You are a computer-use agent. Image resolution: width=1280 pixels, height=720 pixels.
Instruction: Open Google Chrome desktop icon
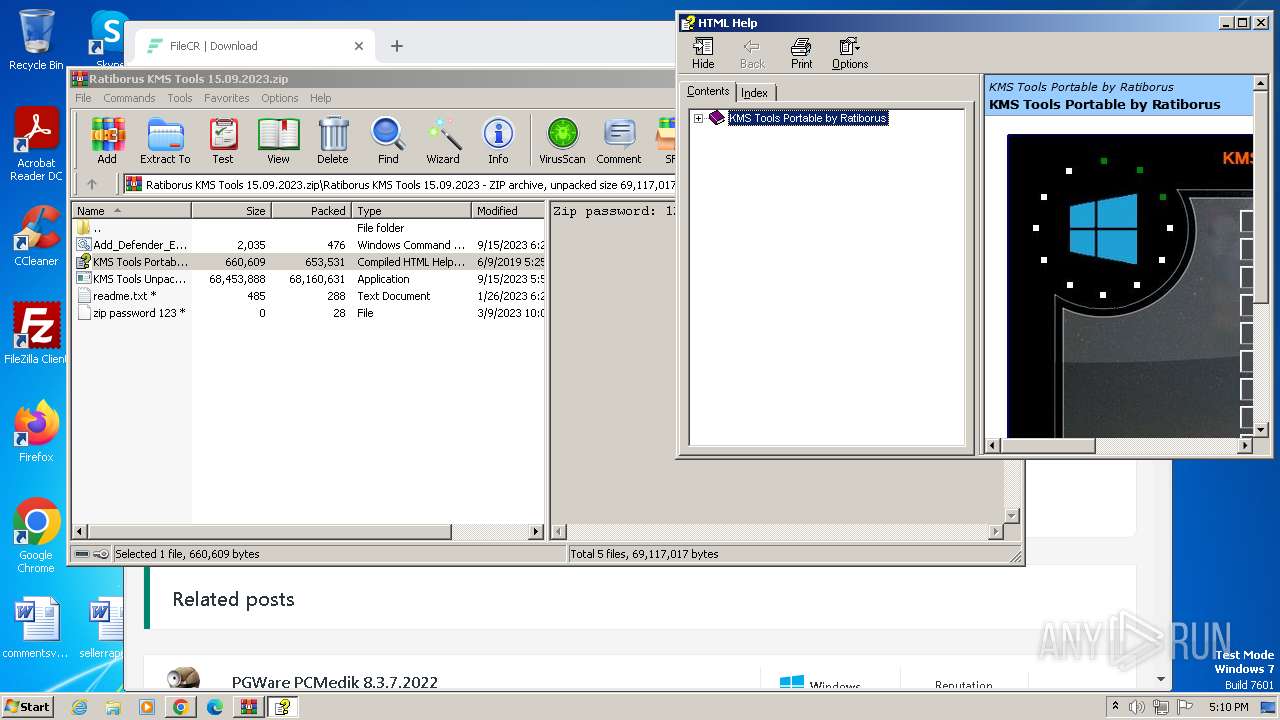point(36,536)
